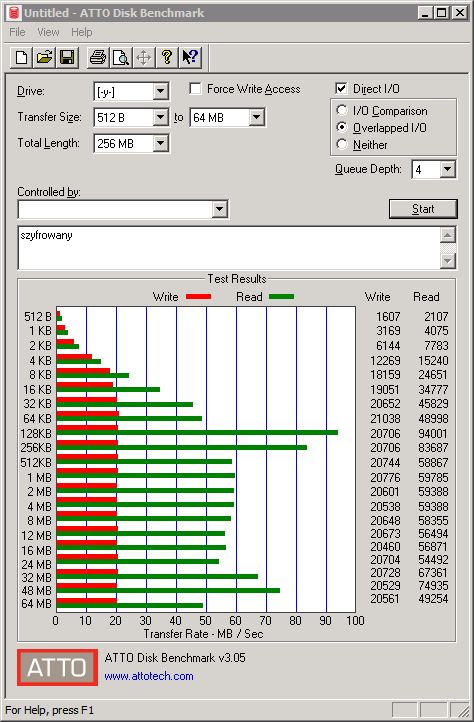Start the benchmark with Start button

(x=423, y=209)
